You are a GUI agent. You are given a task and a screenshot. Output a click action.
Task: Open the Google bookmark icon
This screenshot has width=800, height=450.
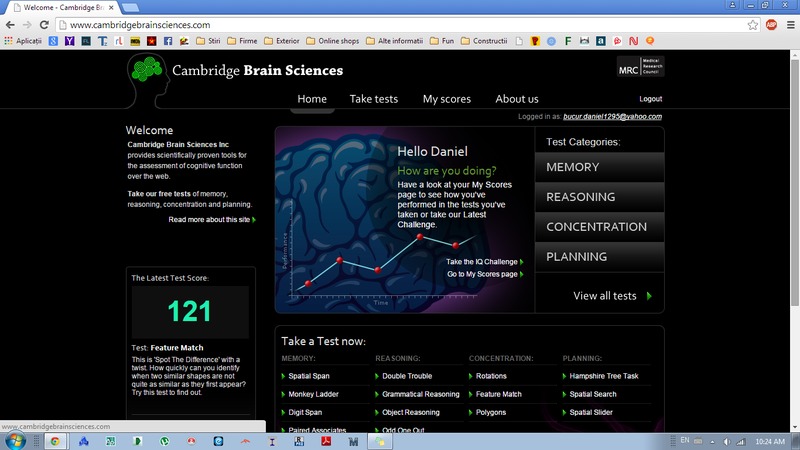(53, 41)
